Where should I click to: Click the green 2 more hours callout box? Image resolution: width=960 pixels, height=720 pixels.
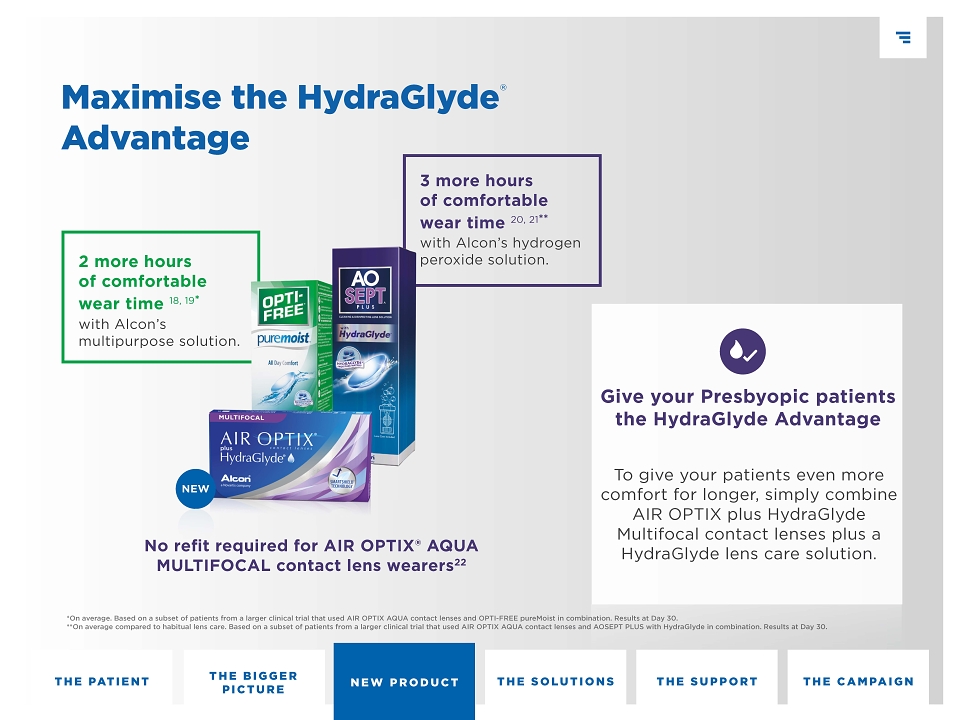[x=160, y=297]
